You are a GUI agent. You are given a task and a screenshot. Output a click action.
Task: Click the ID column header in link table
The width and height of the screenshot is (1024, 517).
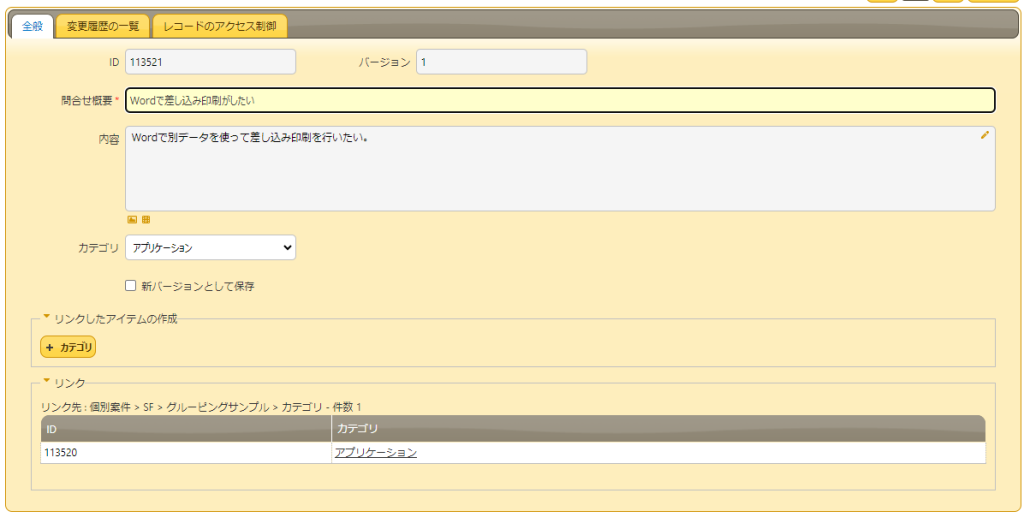(186, 429)
